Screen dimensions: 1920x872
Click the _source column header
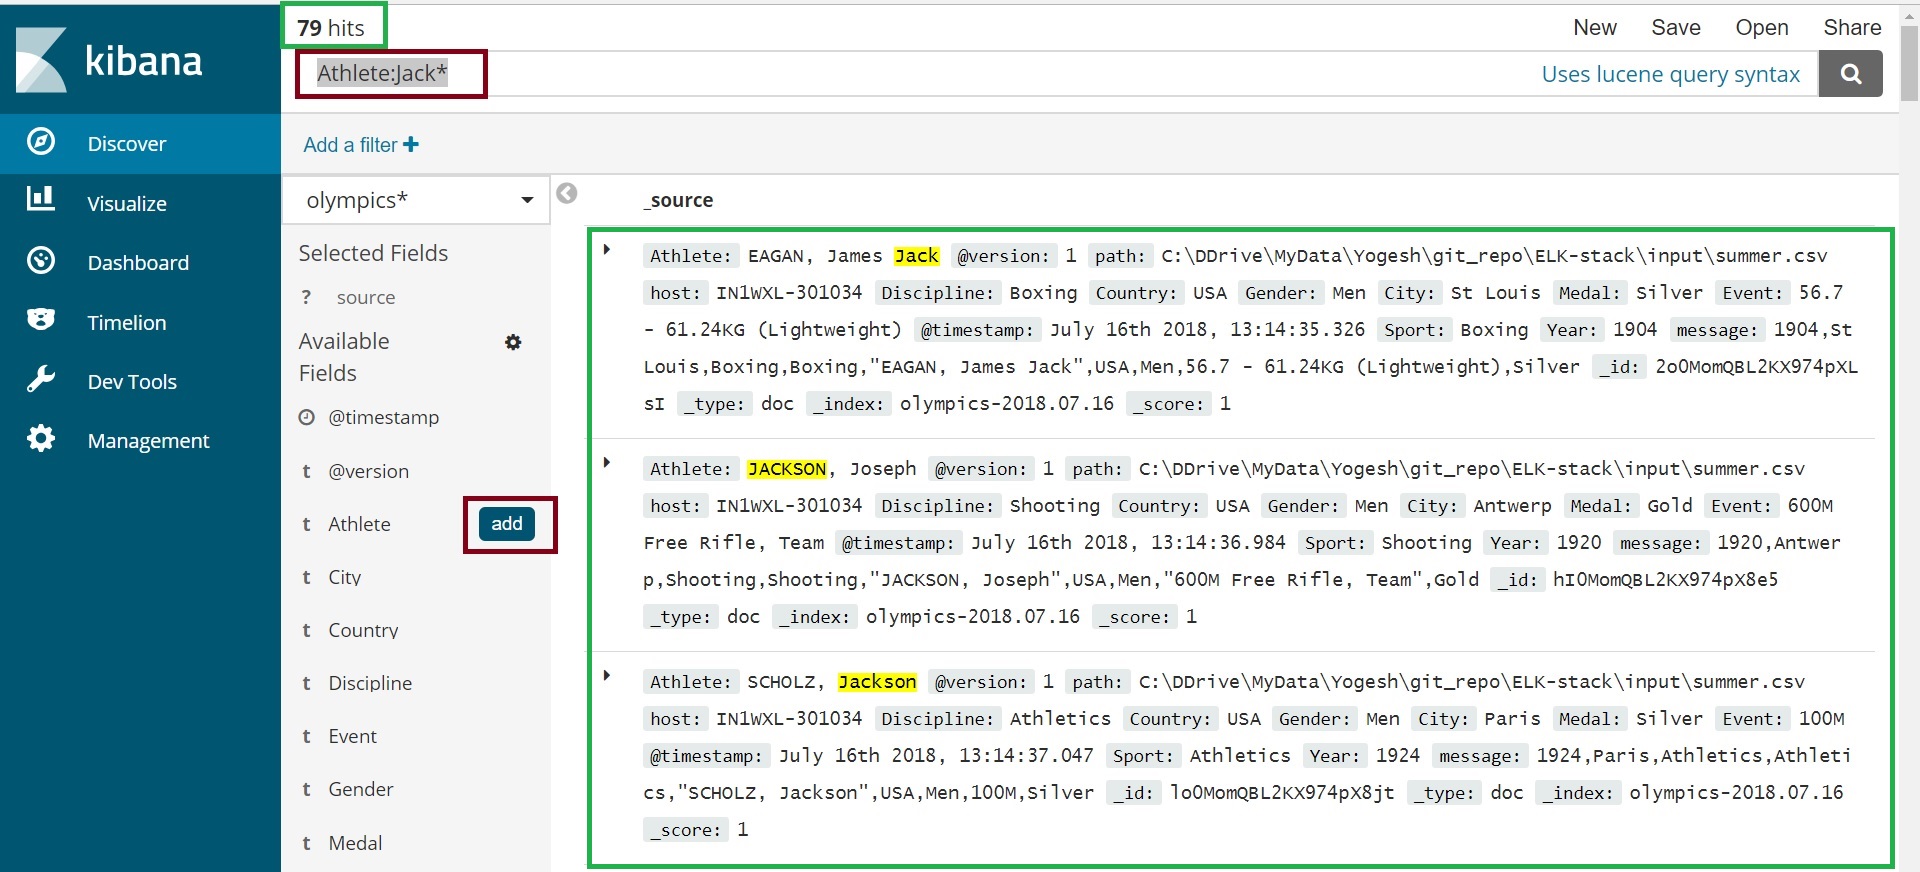coord(678,200)
